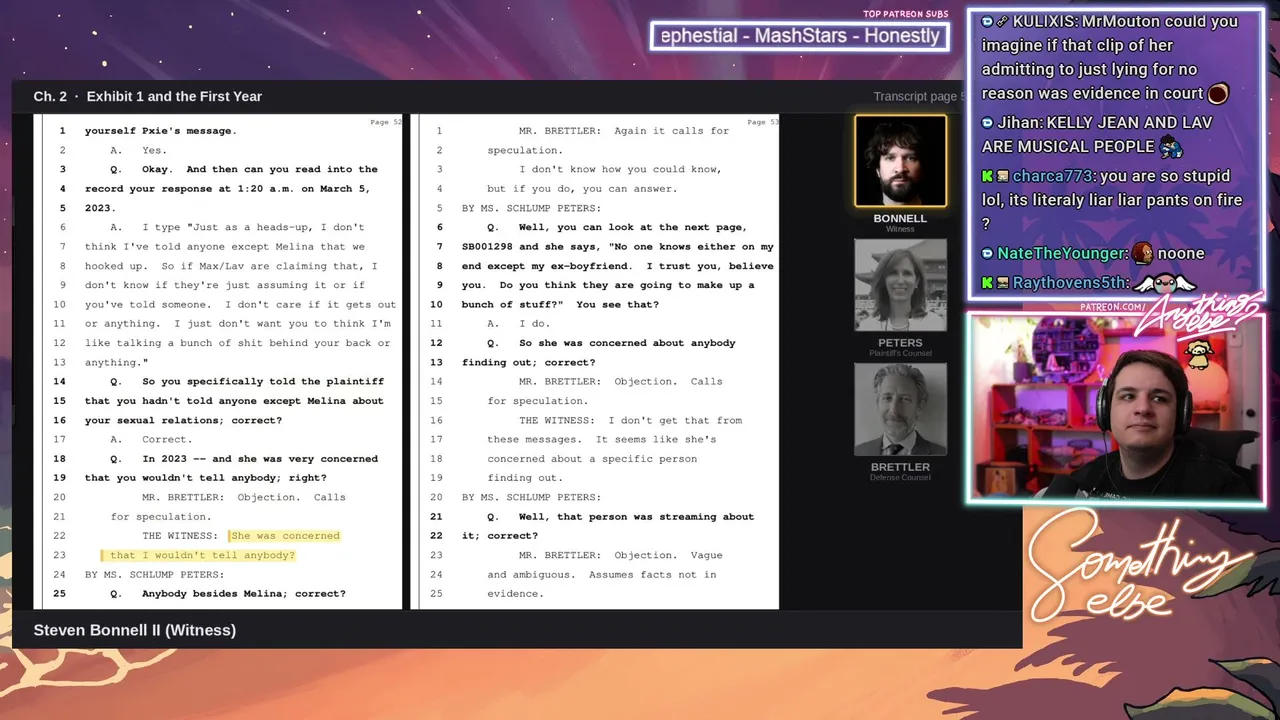Click the blue badge before KULIXIS
Image resolution: width=1280 pixels, height=720 pixels.
987,22
